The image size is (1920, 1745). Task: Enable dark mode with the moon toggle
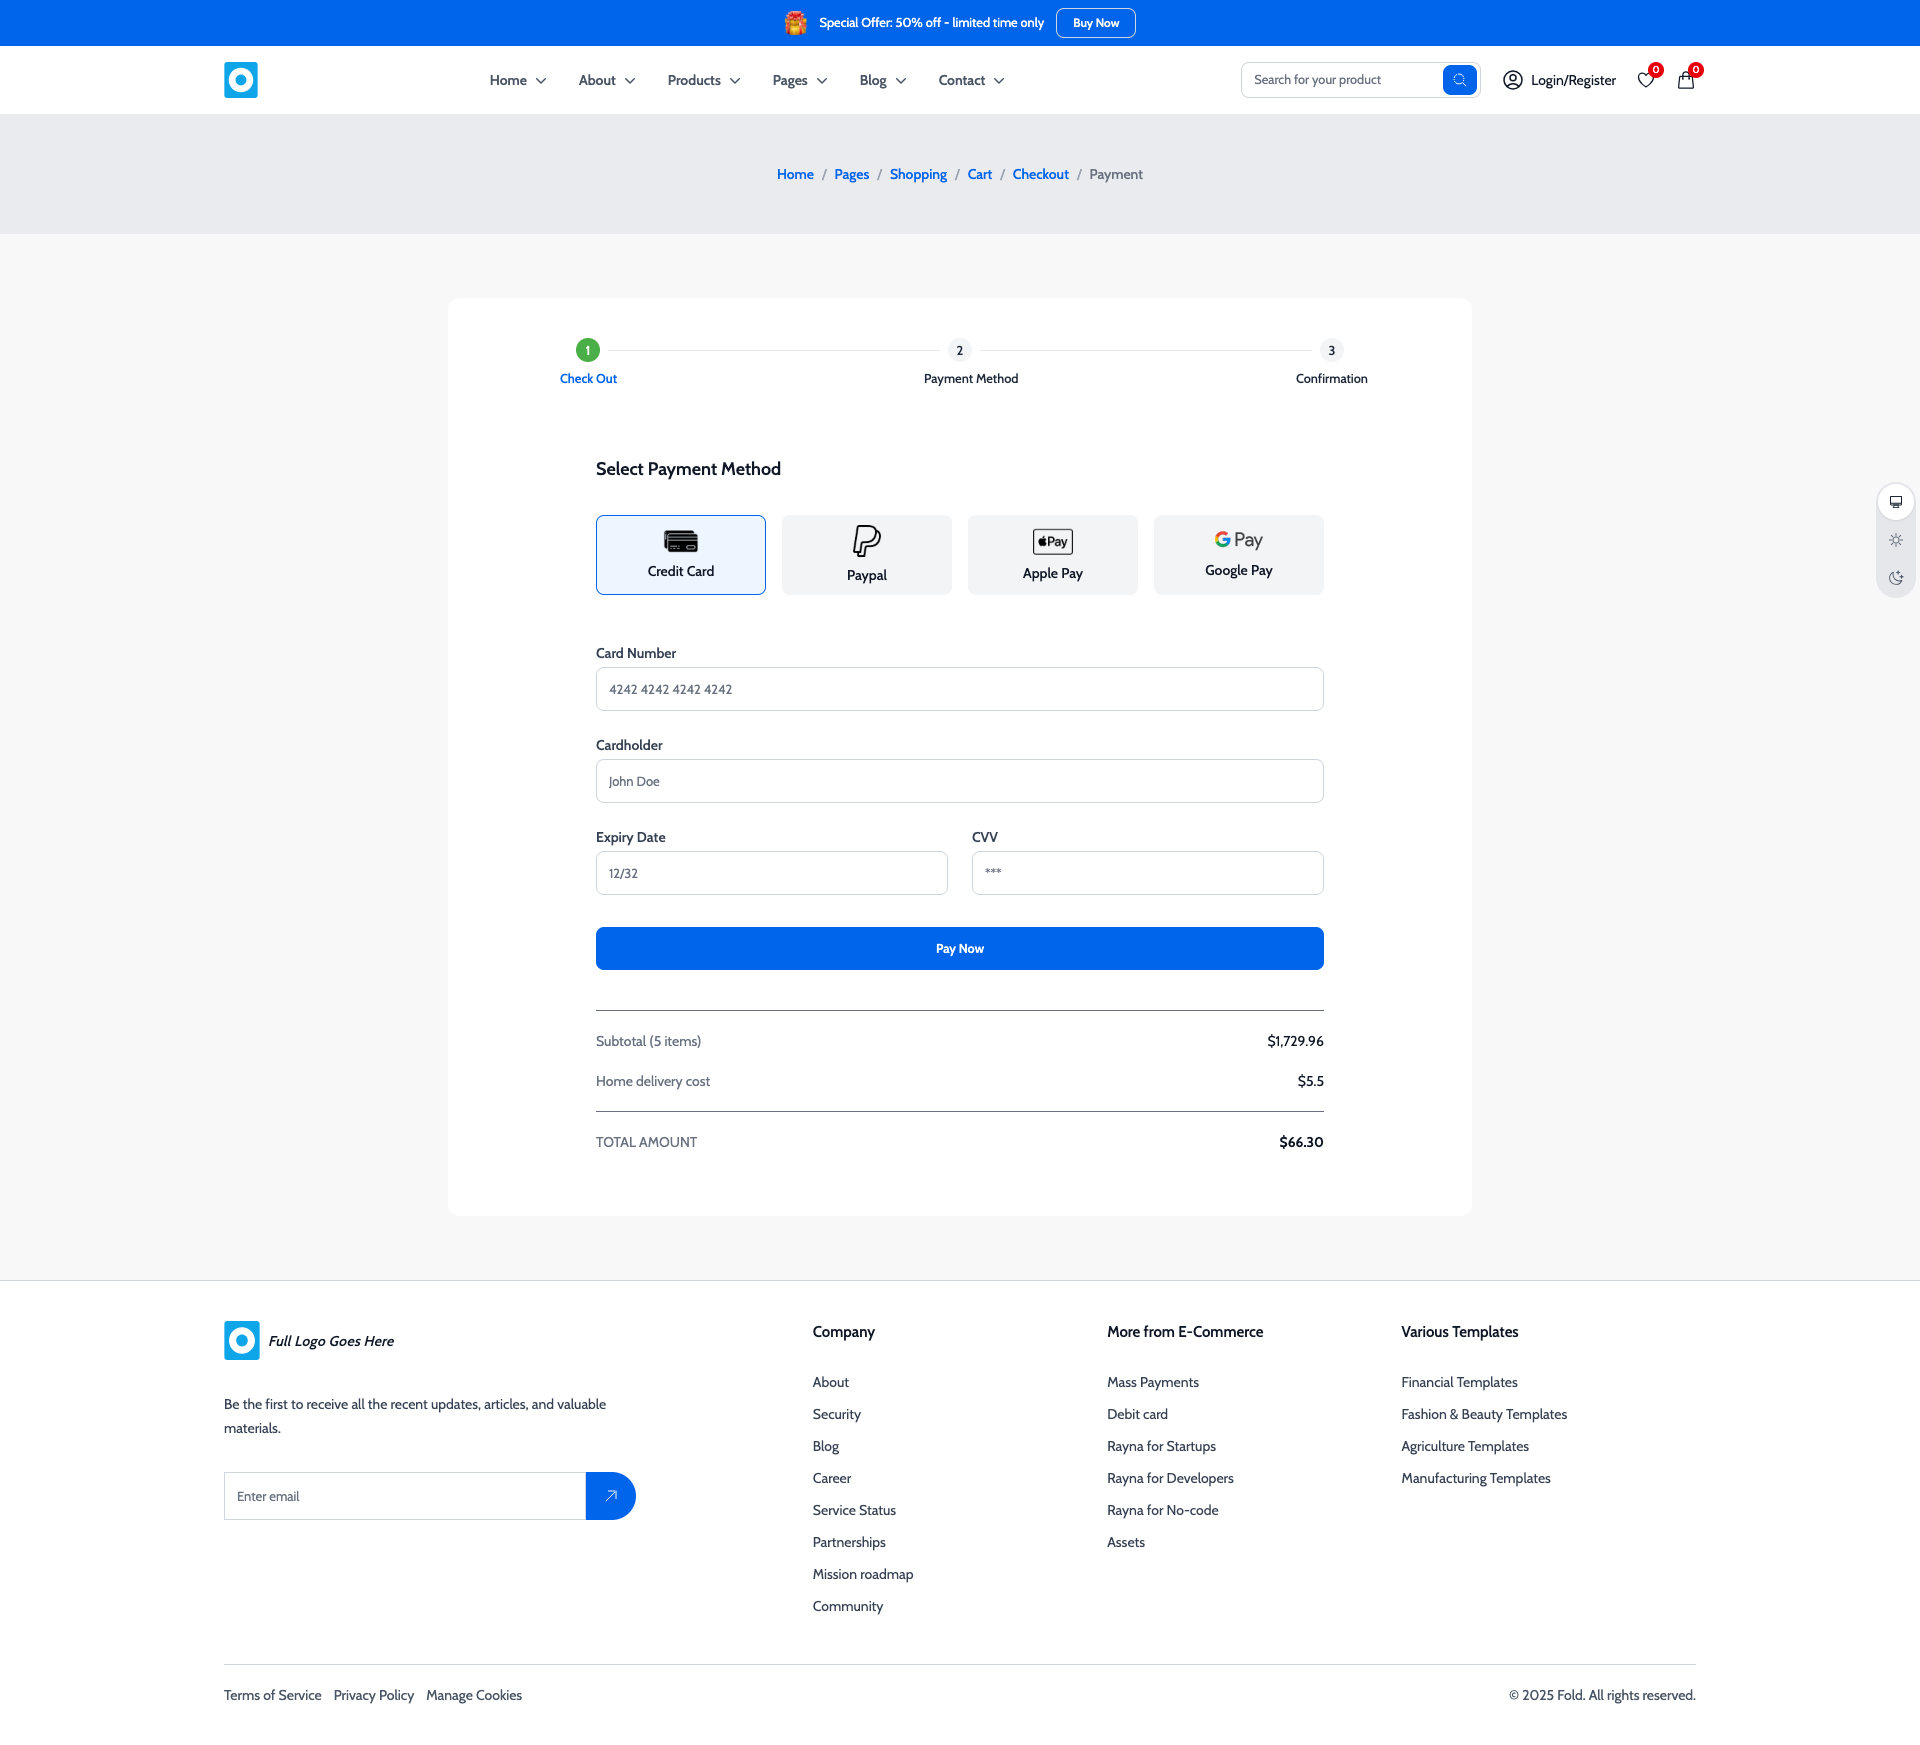tap(1896, 577)
